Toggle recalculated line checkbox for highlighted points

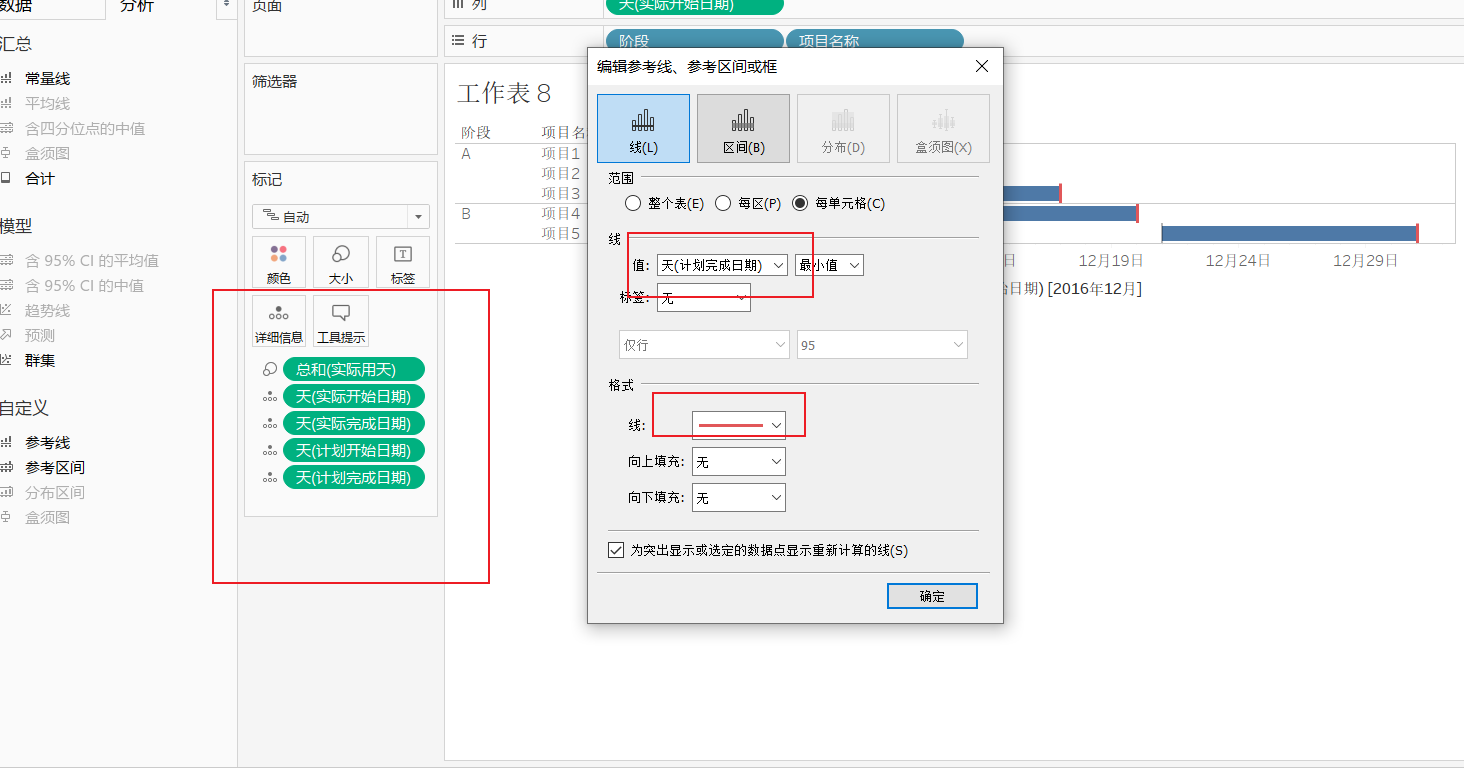[616, 550]
